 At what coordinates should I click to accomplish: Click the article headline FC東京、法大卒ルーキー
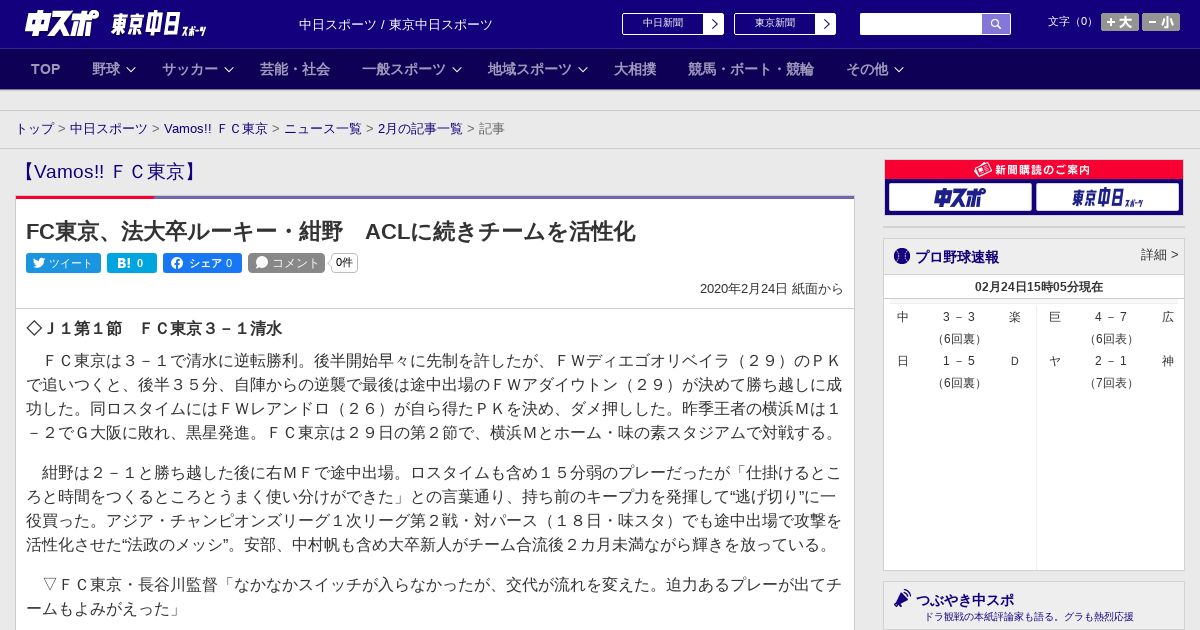(x=330, y=231)
